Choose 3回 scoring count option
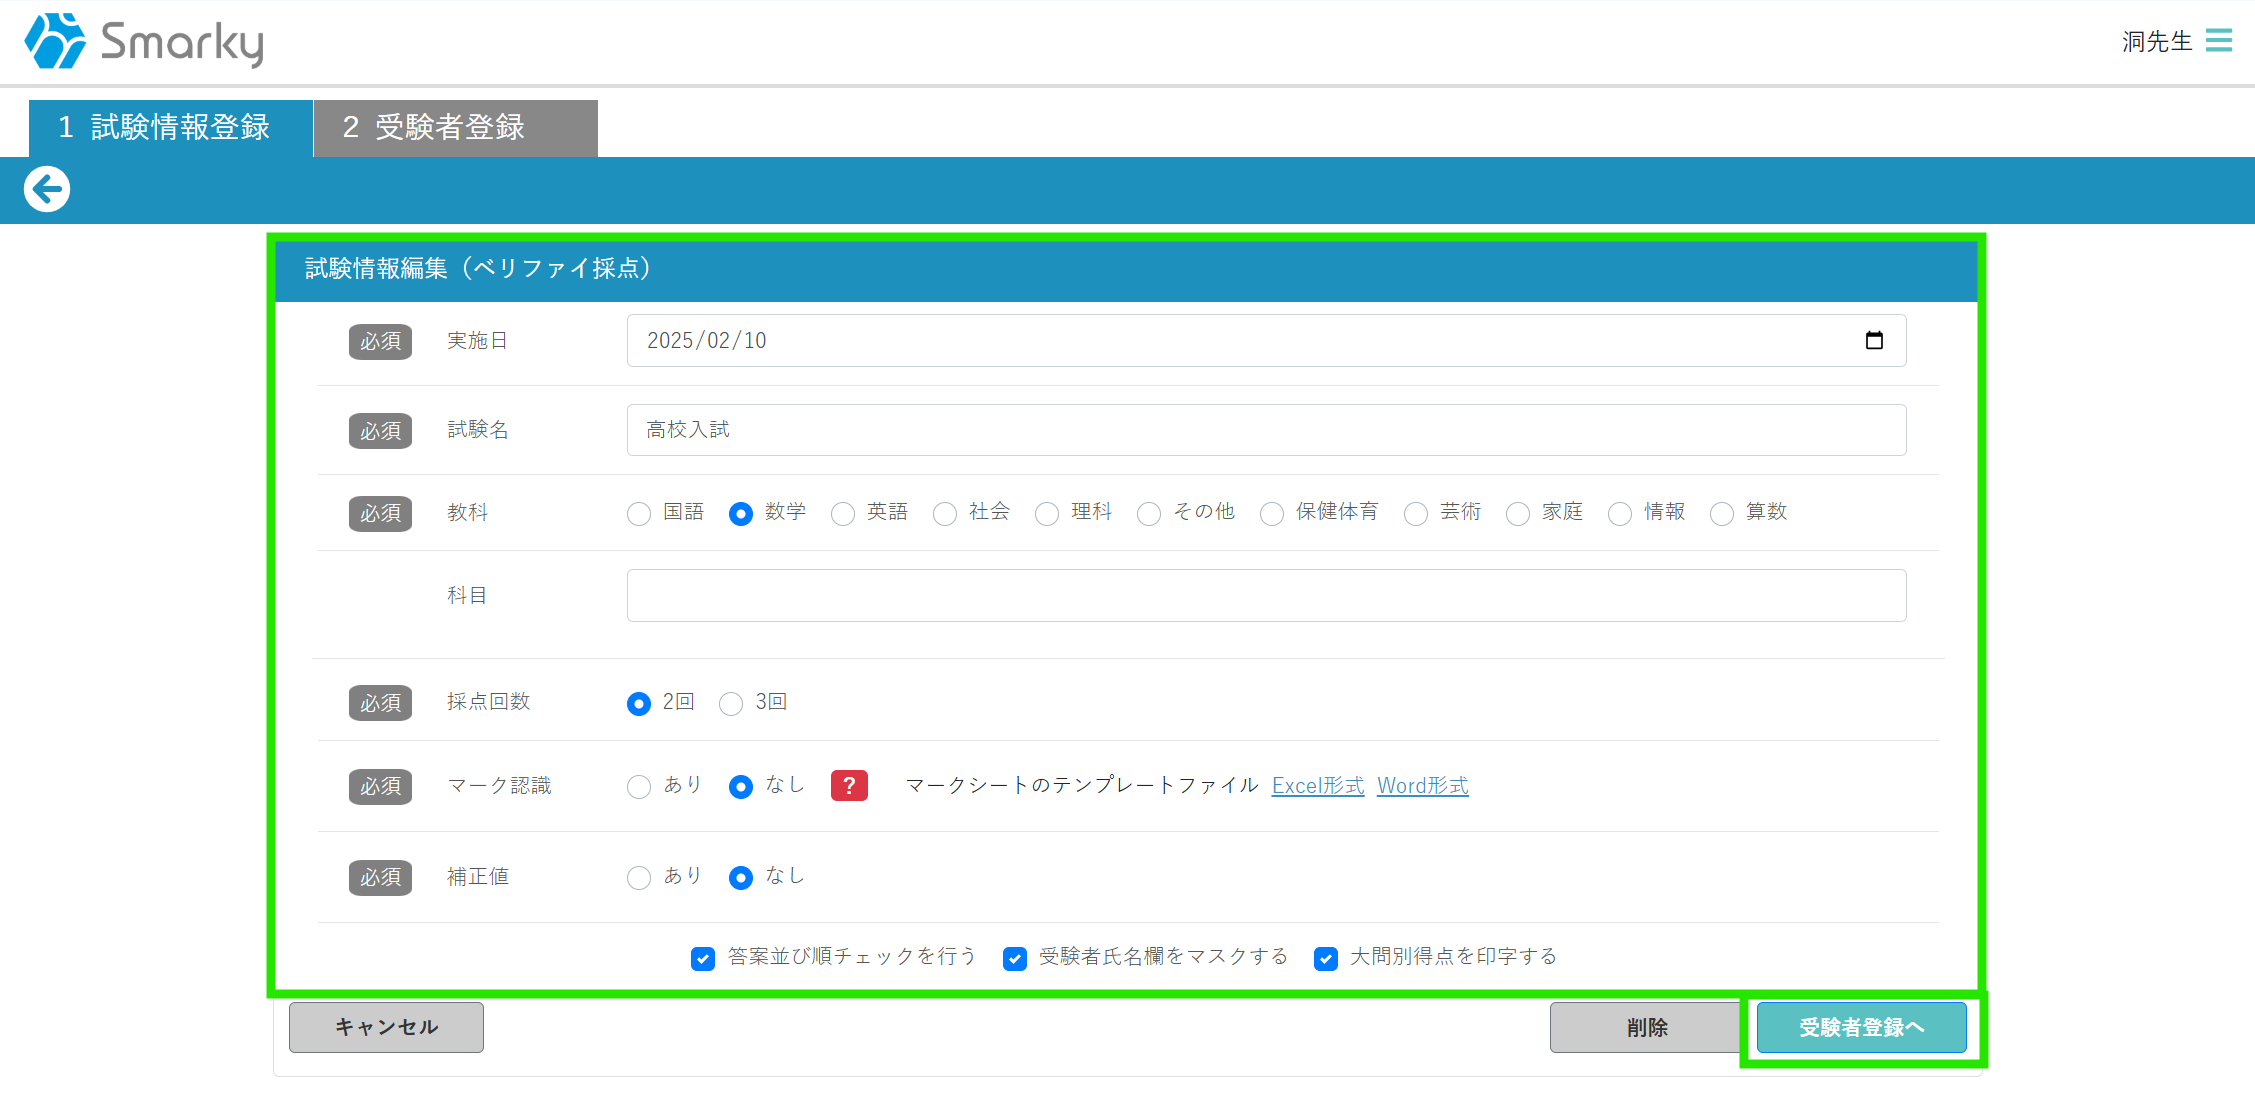 tap(731, 703)
